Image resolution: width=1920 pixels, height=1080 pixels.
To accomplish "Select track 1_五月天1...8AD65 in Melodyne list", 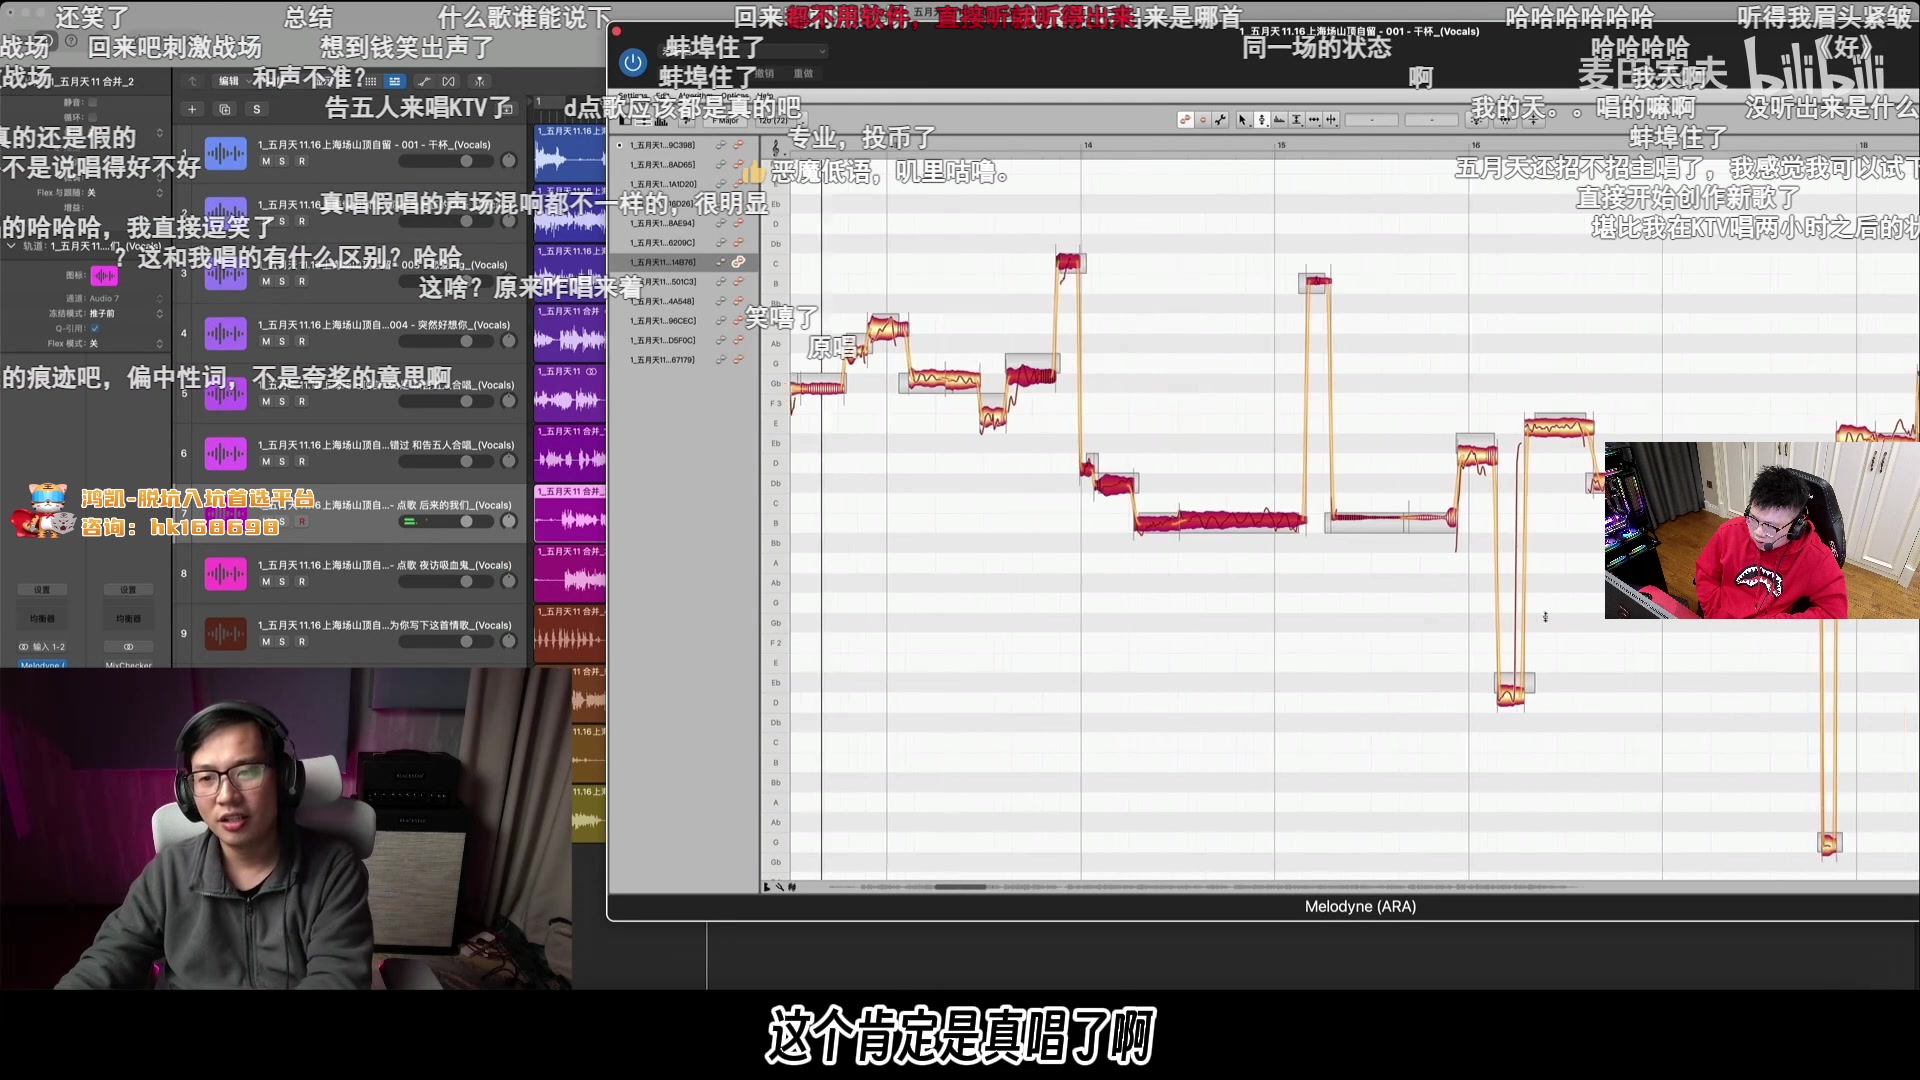I will [662, 165].
